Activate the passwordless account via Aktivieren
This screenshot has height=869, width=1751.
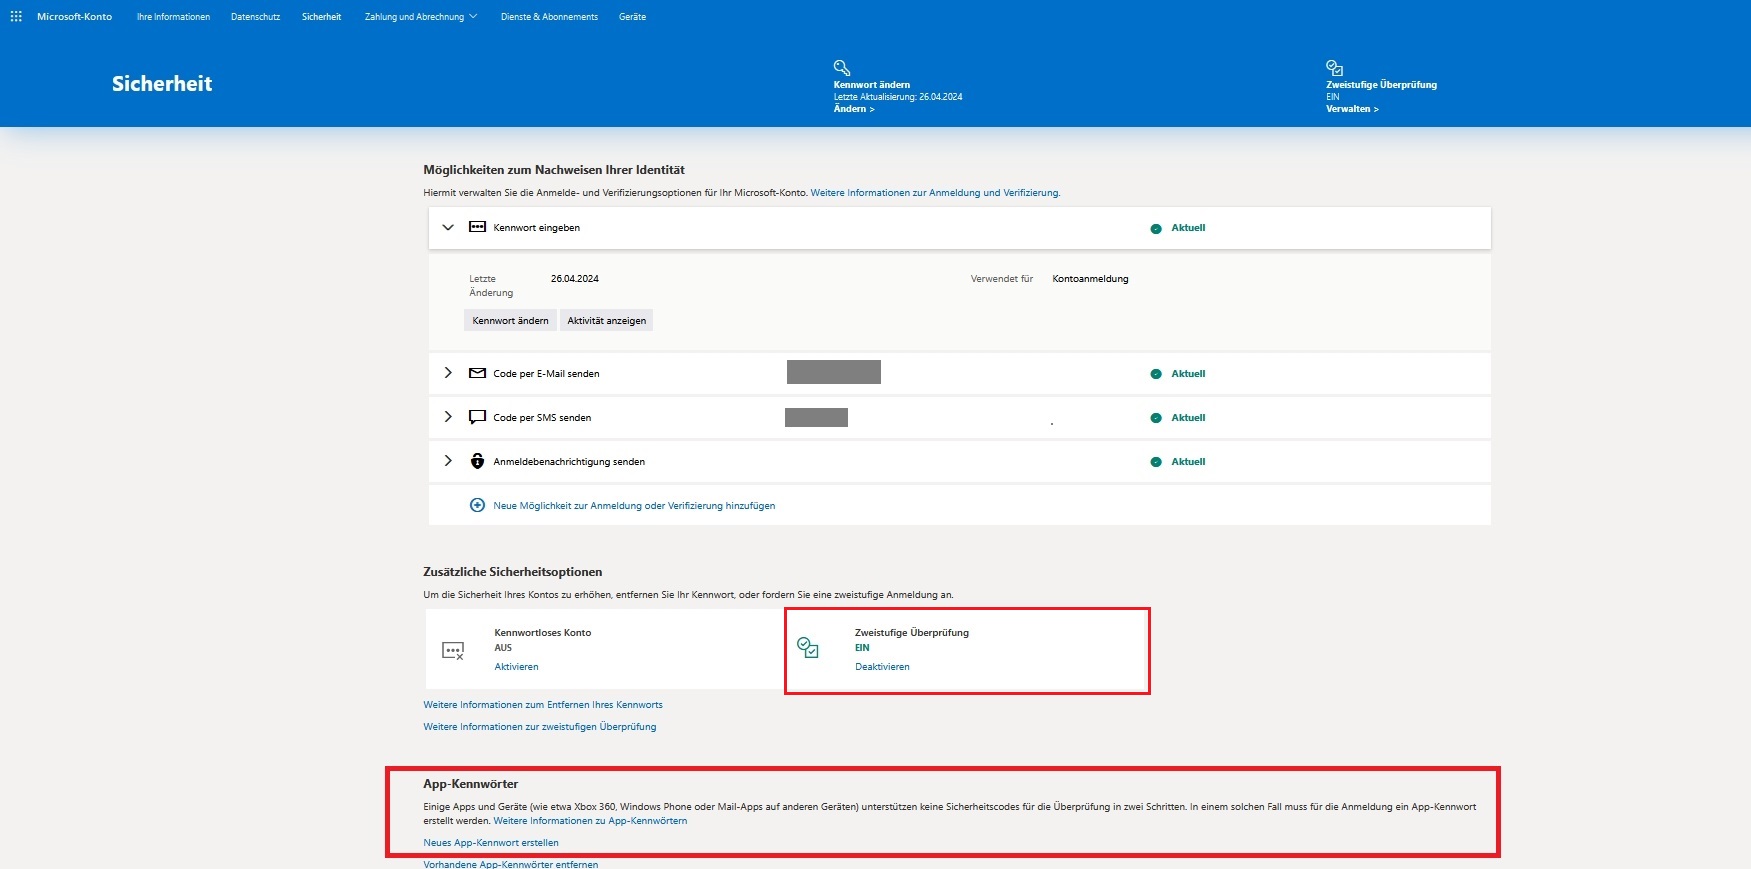coord(516,667)
